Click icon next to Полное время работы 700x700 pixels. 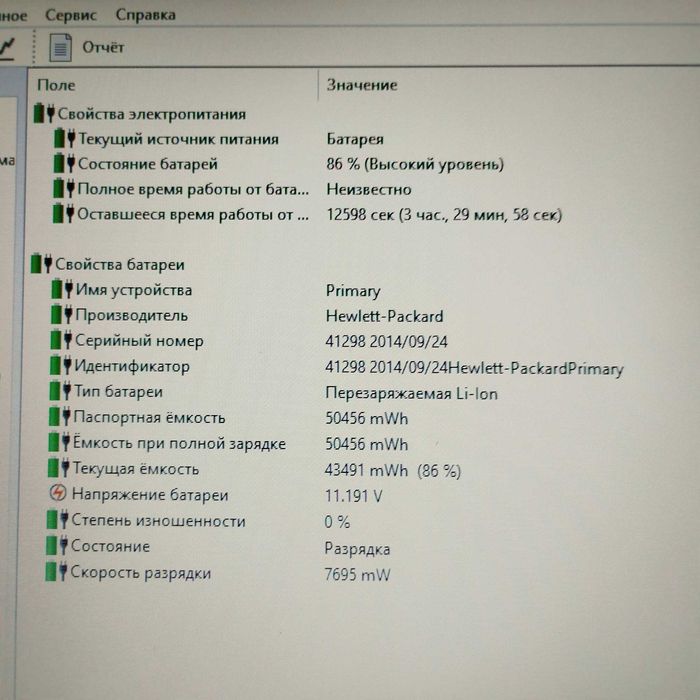64,188
